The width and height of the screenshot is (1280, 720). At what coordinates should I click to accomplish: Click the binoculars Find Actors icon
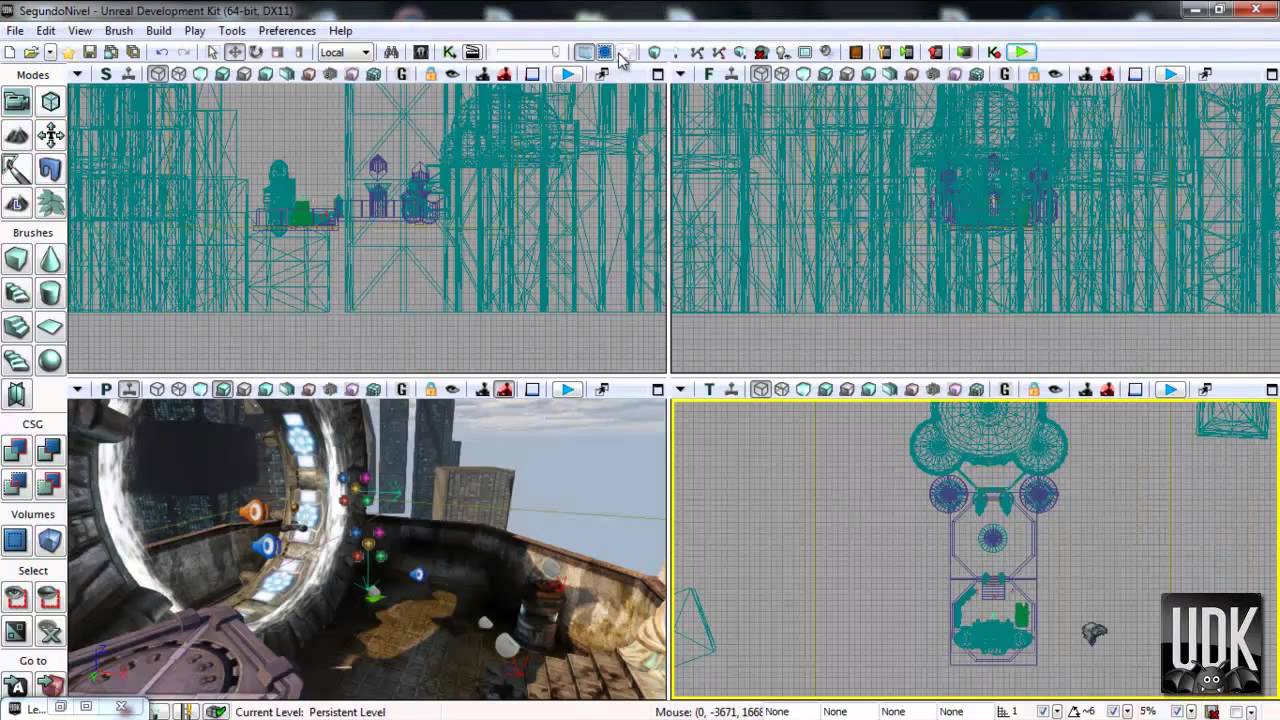392,52
